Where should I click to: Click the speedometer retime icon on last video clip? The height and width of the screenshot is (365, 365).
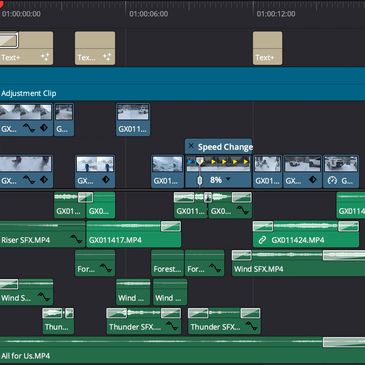[x=332, y=180]
